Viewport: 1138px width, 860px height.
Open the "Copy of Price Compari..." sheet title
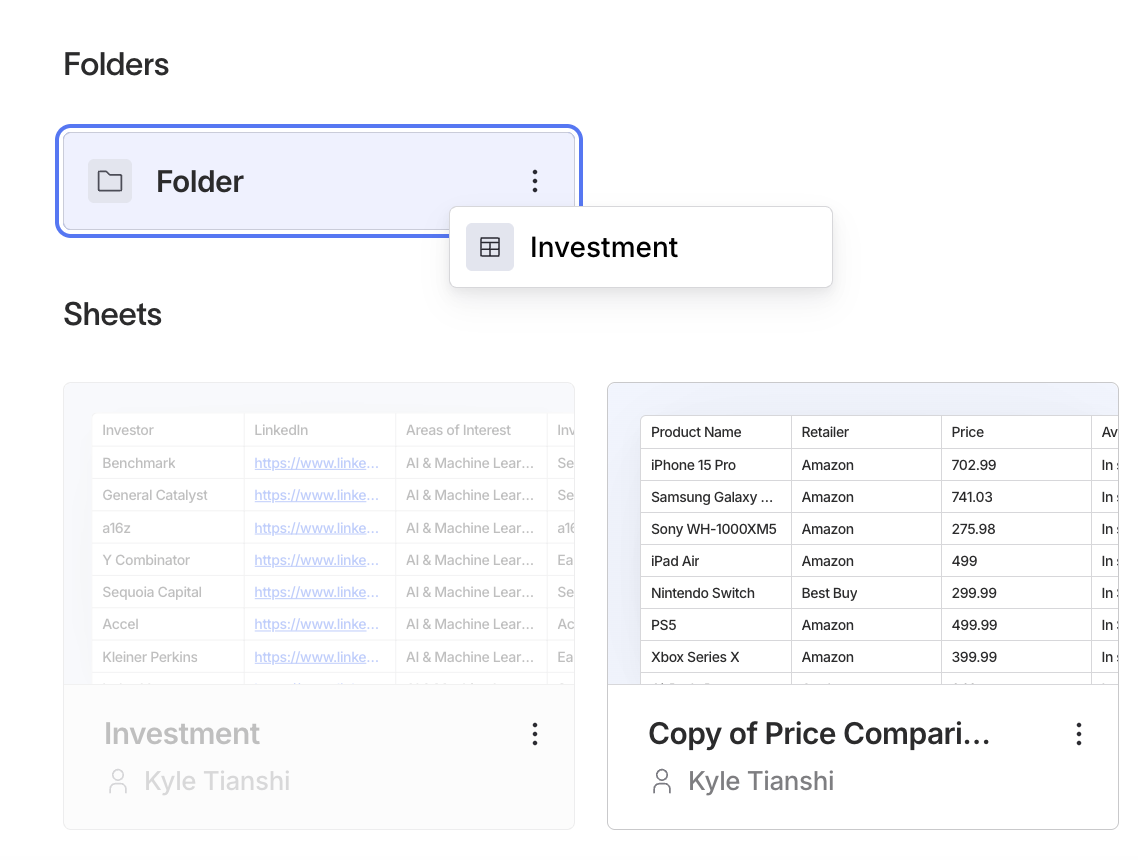click(819, 734)
